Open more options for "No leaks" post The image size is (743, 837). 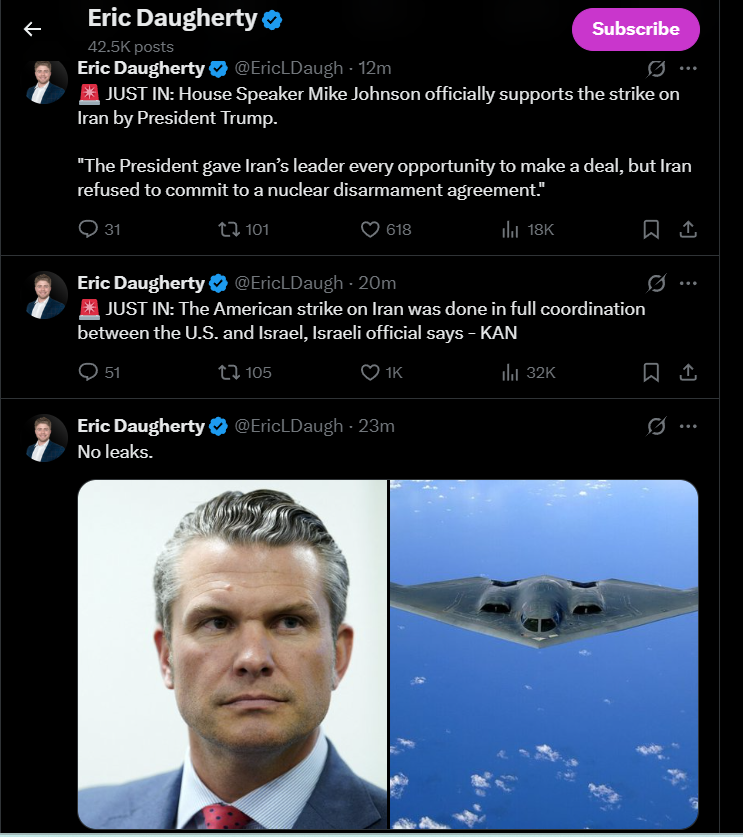[x=688, y=425]
